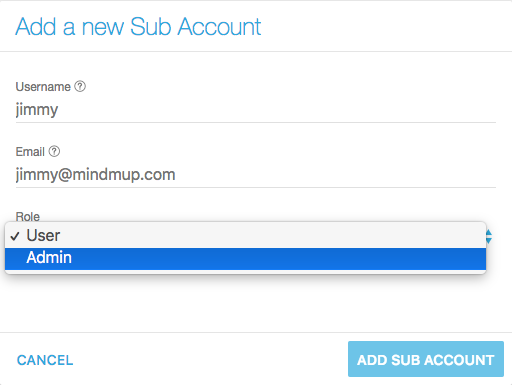Focus the Username field containing jimmy

click(x=256, y=110)
